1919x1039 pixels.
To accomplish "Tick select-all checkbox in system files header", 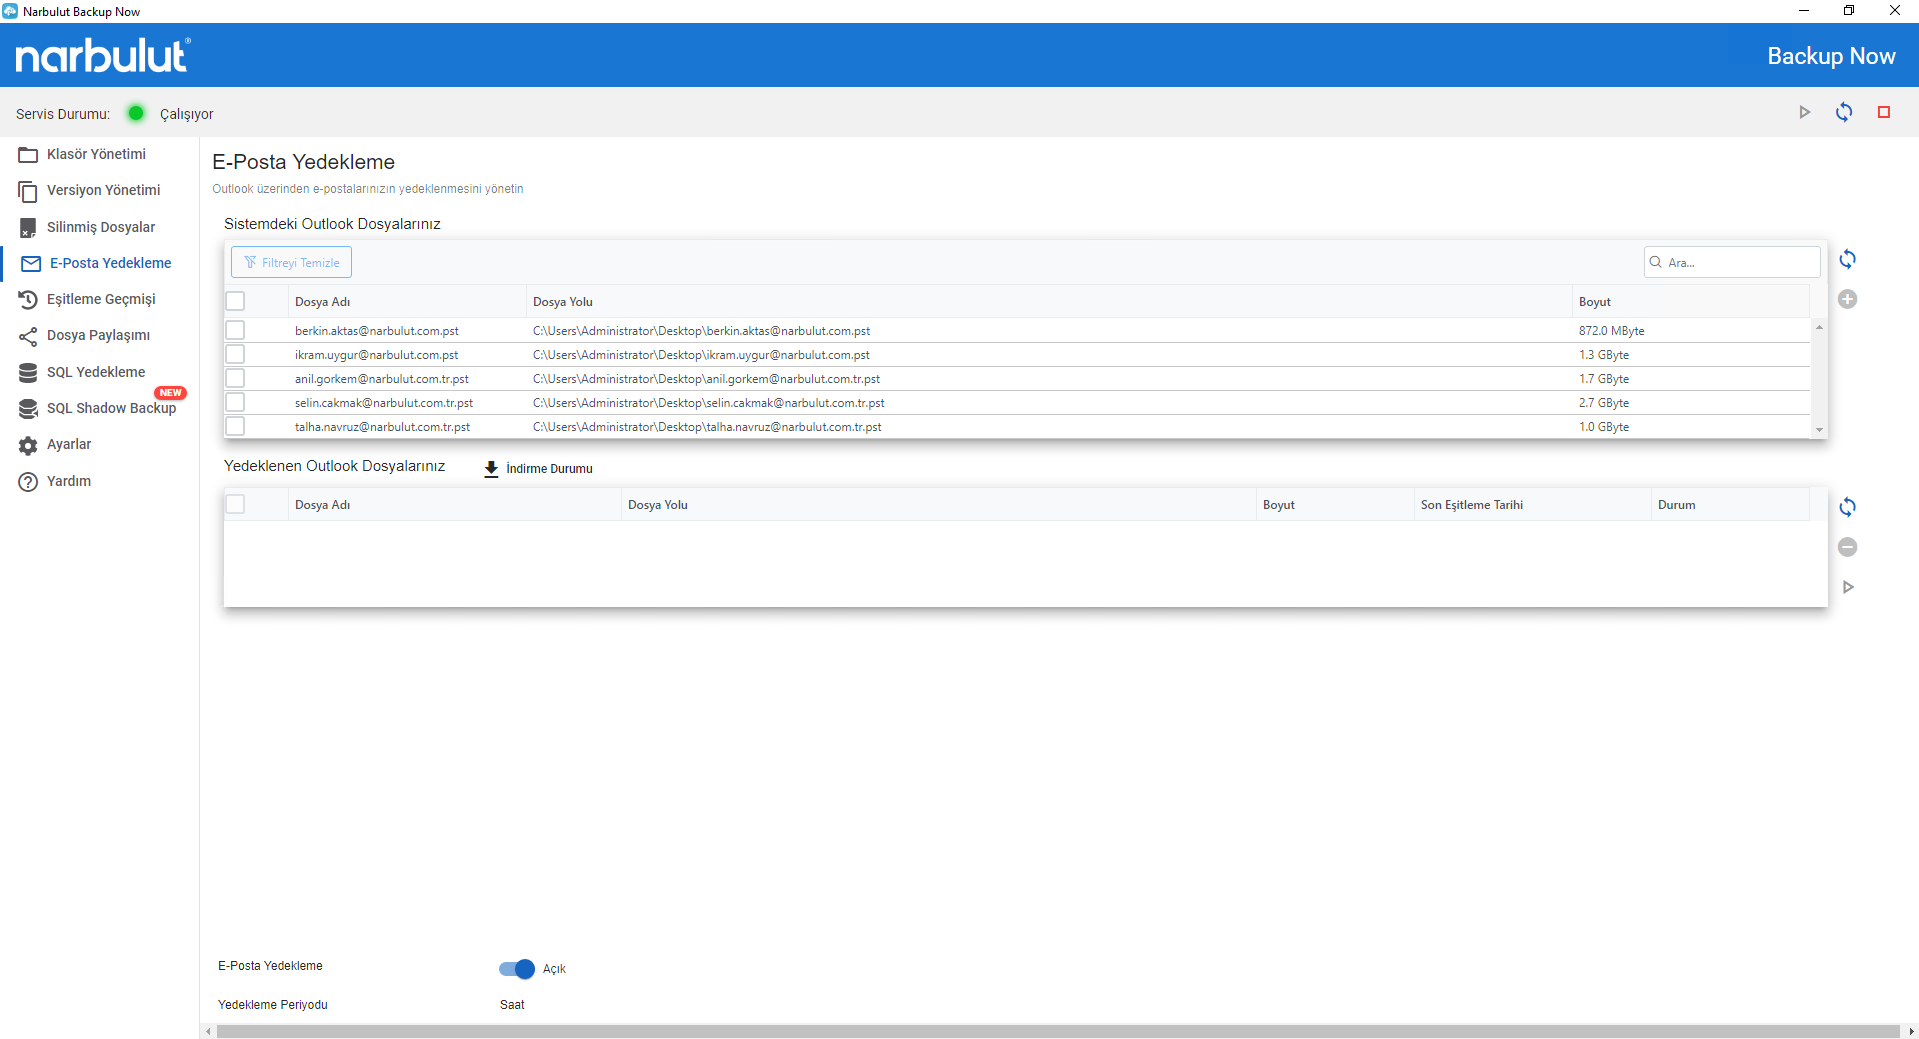I will coord(235,301).
